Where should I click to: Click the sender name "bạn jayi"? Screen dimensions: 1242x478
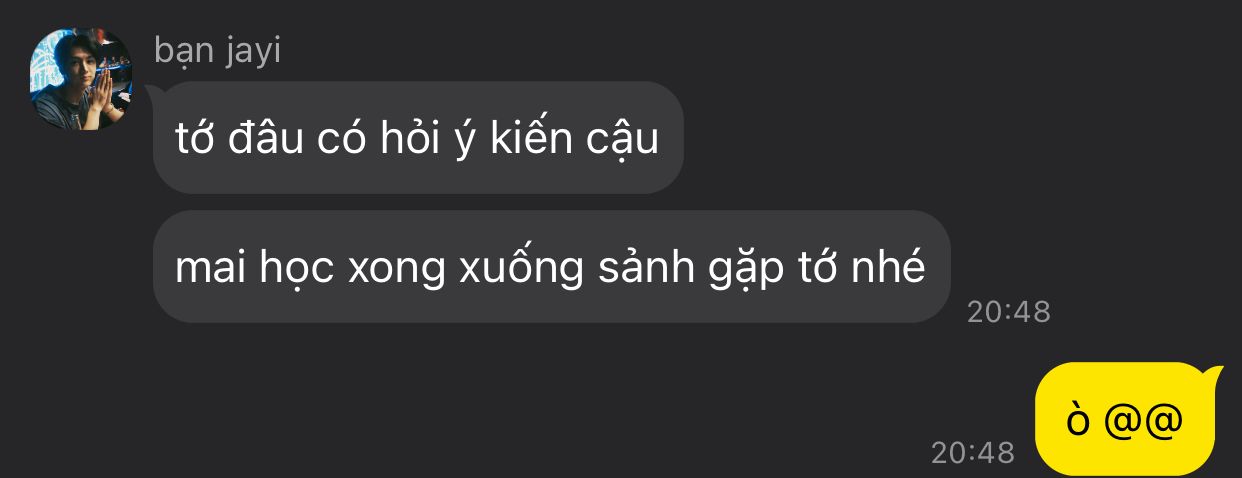[218, 51]
